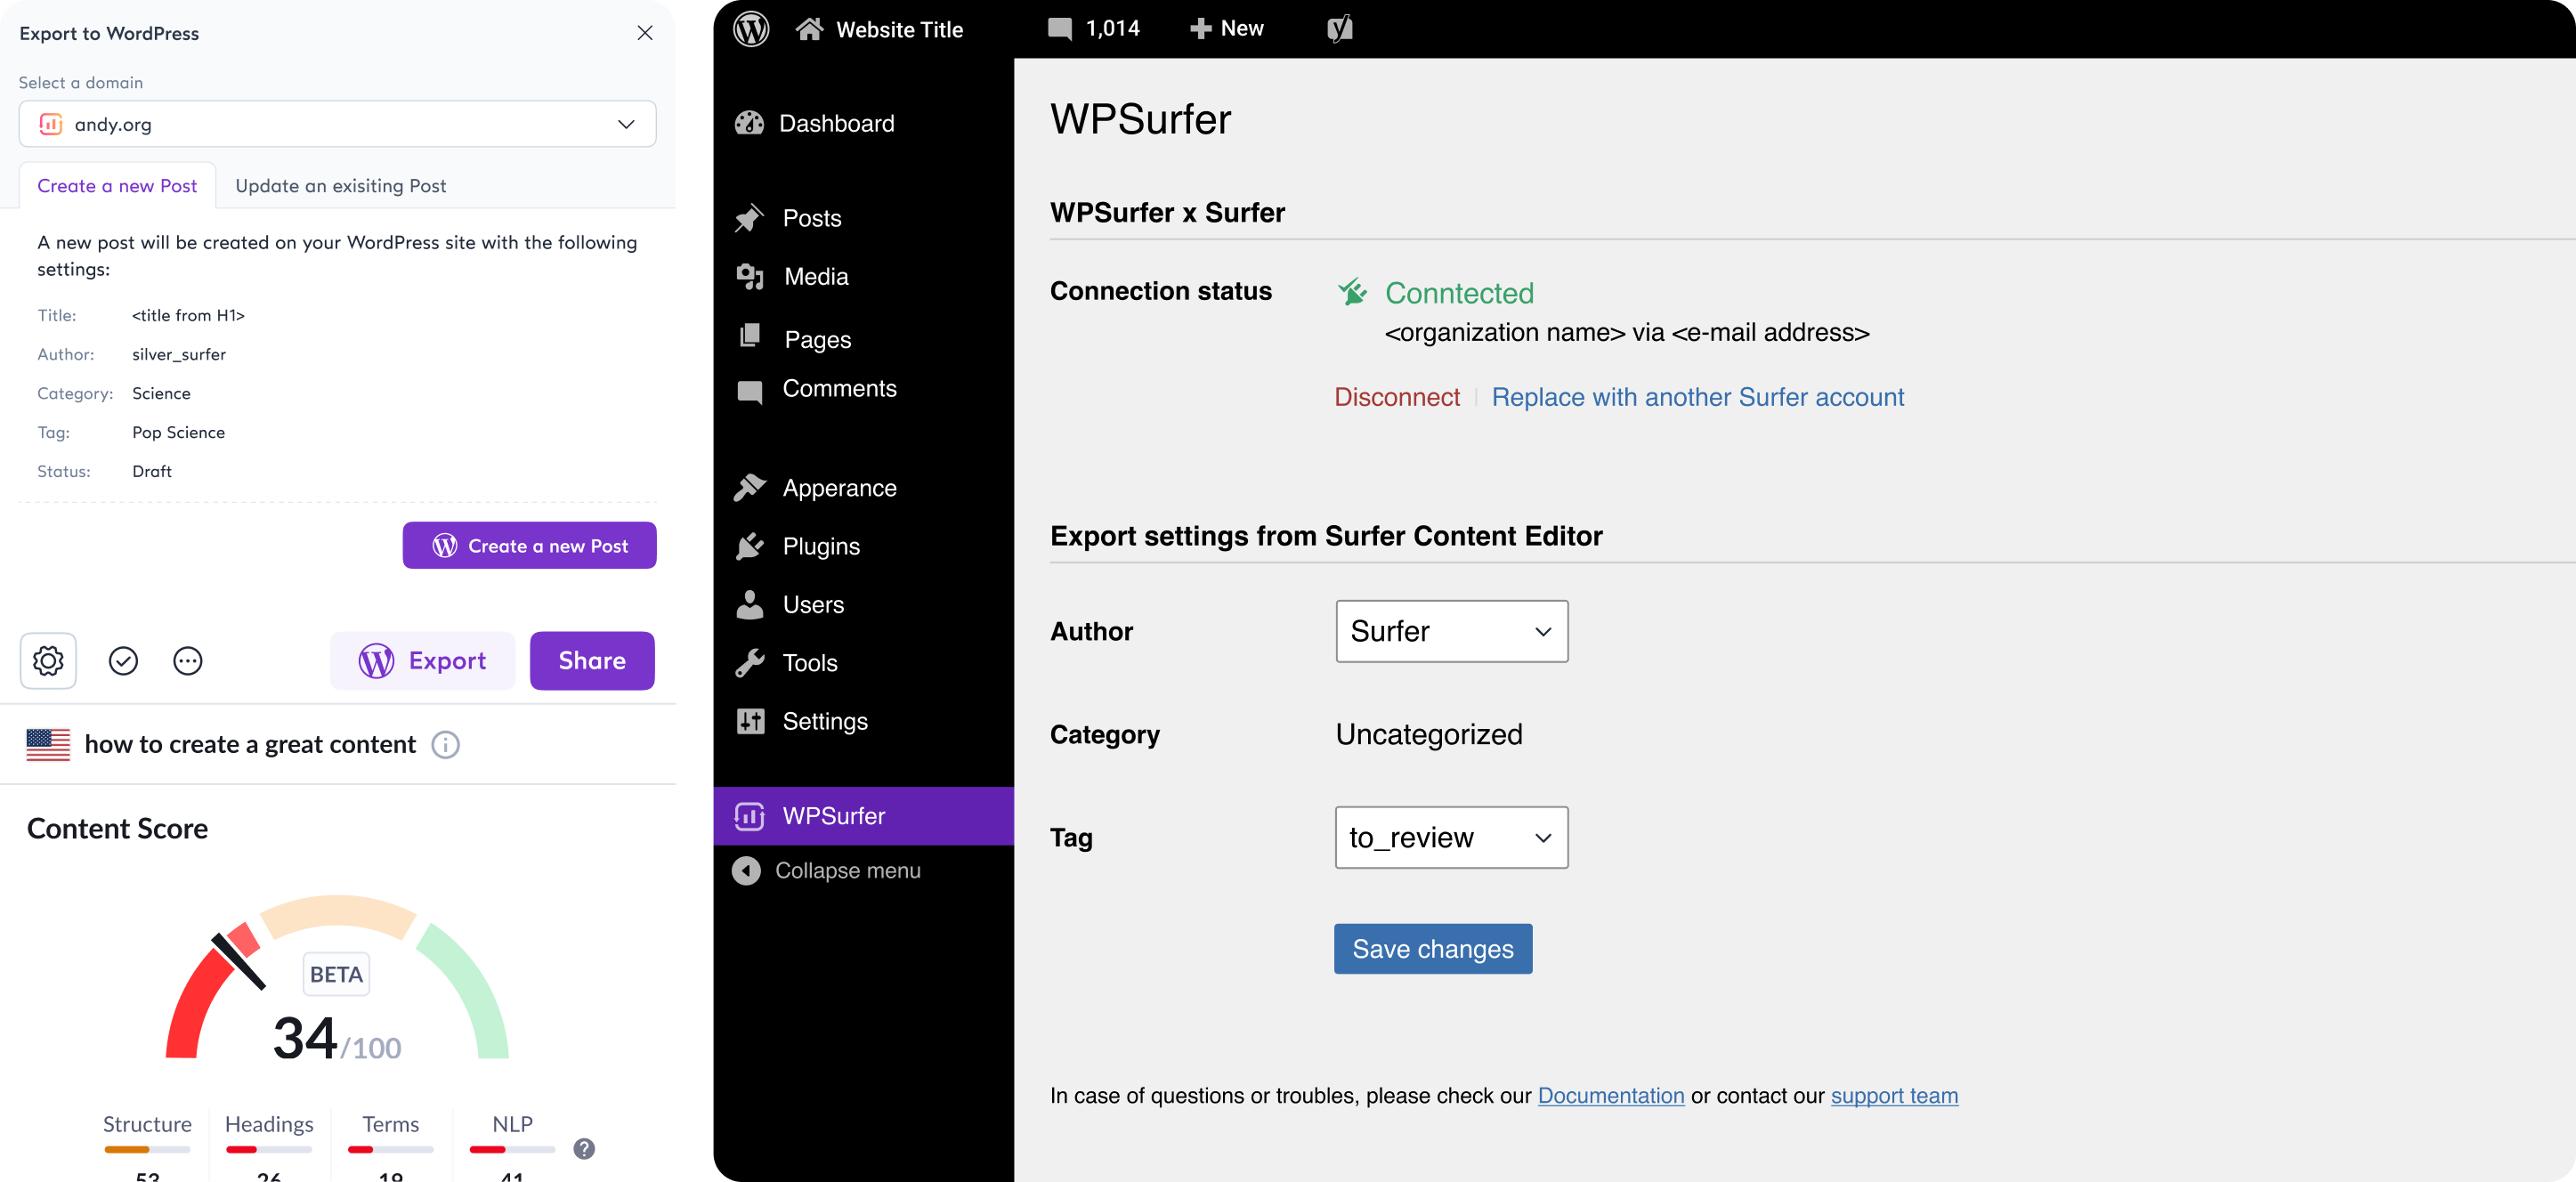The width and height of the screenshot is (2576, 1182).
Task: Open the Yoast icon in admin bar
Action: [x=1340, y=29]
